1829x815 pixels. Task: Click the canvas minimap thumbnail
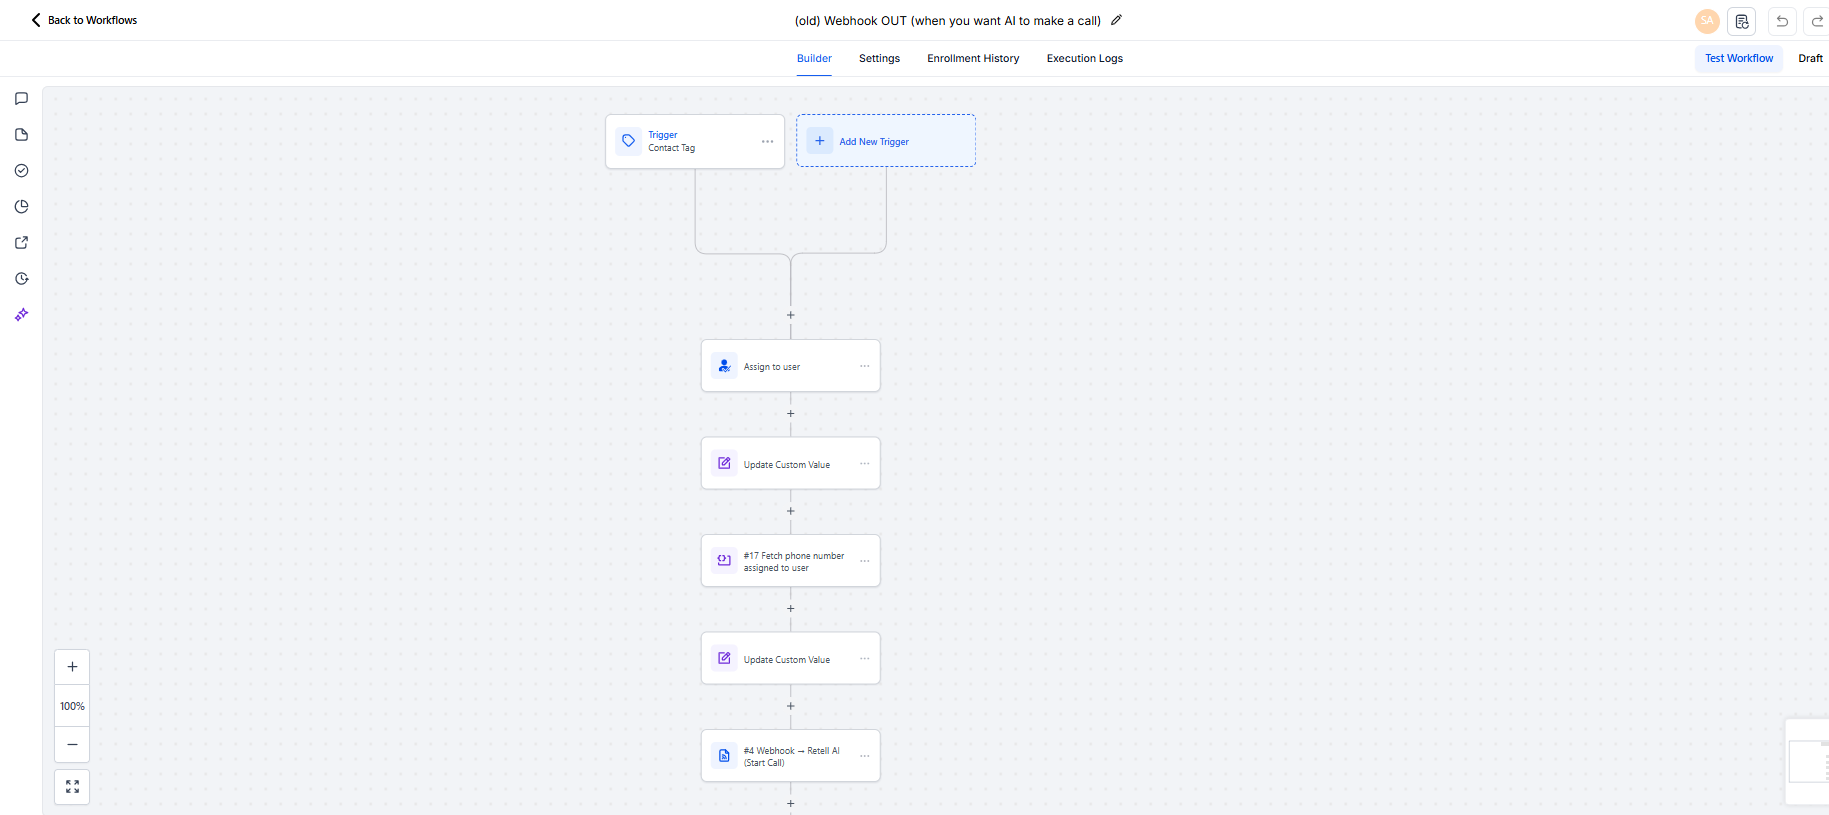click(x=1808, y=762)
